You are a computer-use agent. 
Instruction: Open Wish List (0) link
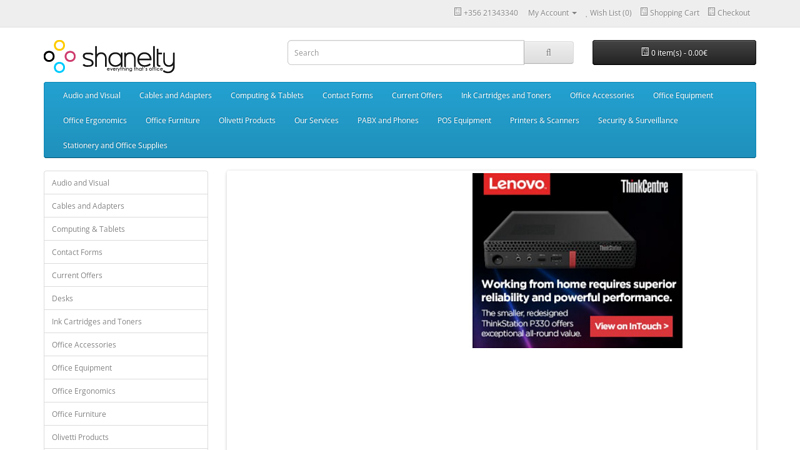pos(610,13)
